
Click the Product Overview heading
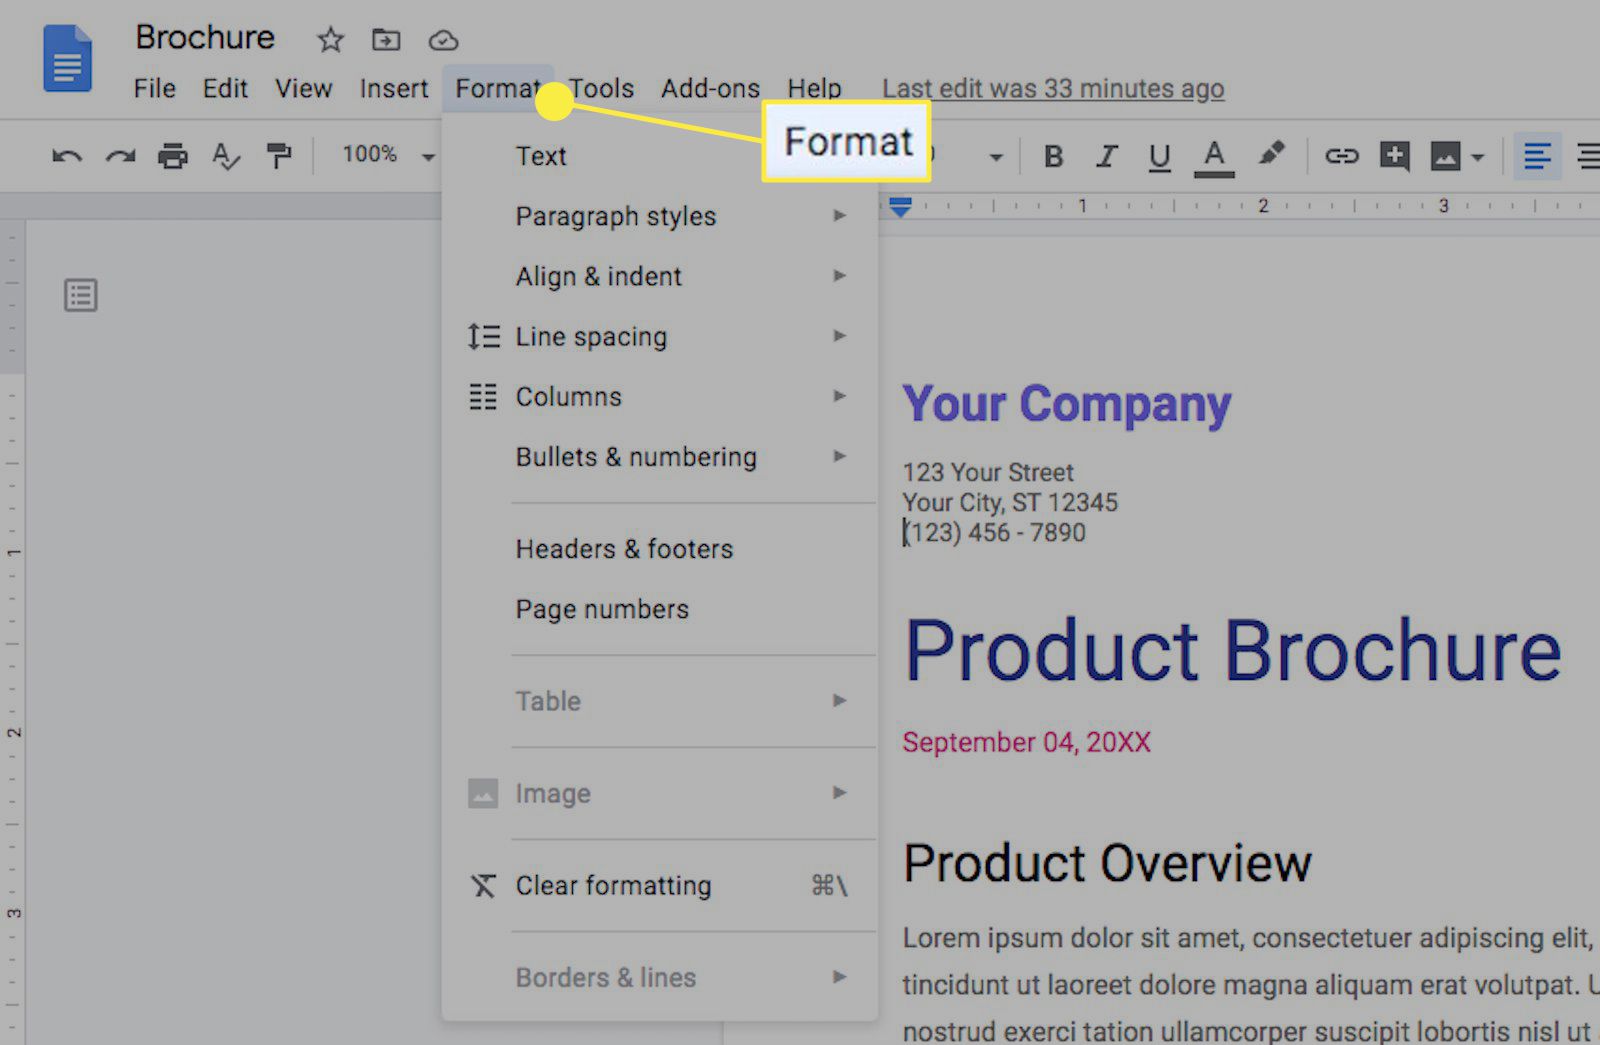[x=1107, y=863]
